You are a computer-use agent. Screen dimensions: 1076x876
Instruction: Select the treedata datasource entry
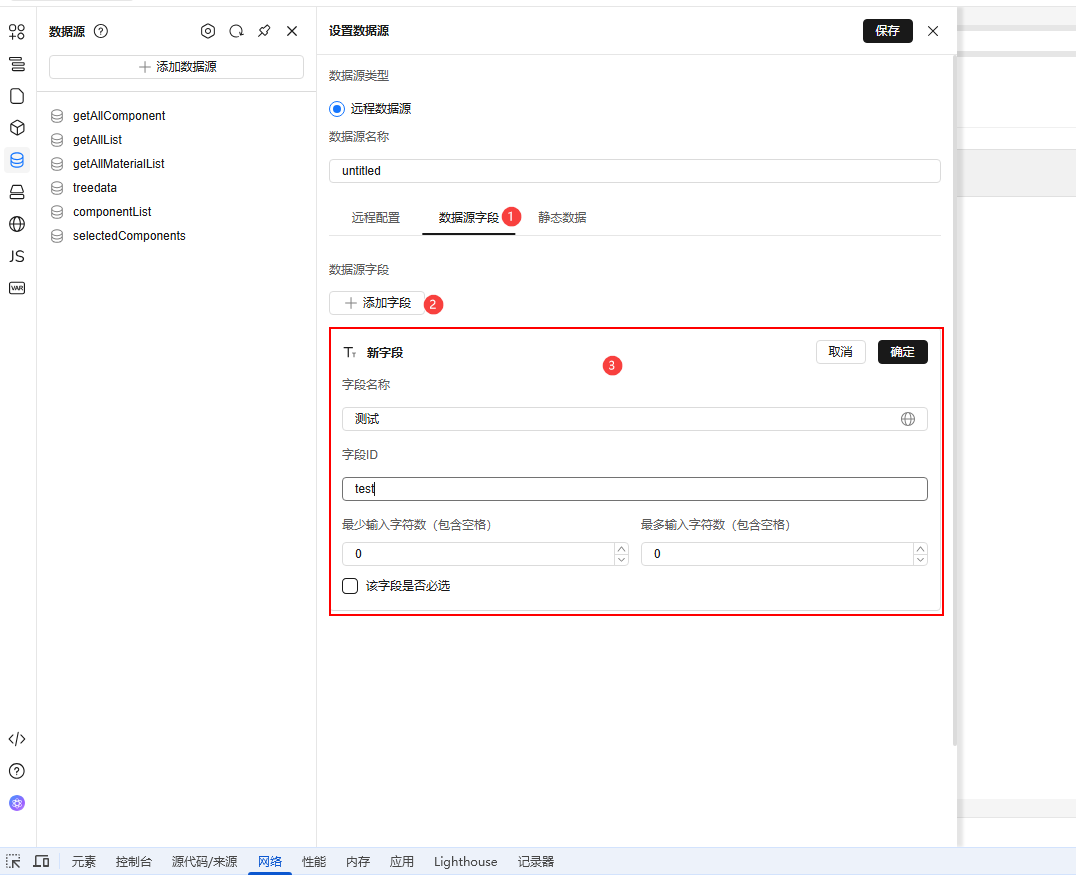point(95,187)
